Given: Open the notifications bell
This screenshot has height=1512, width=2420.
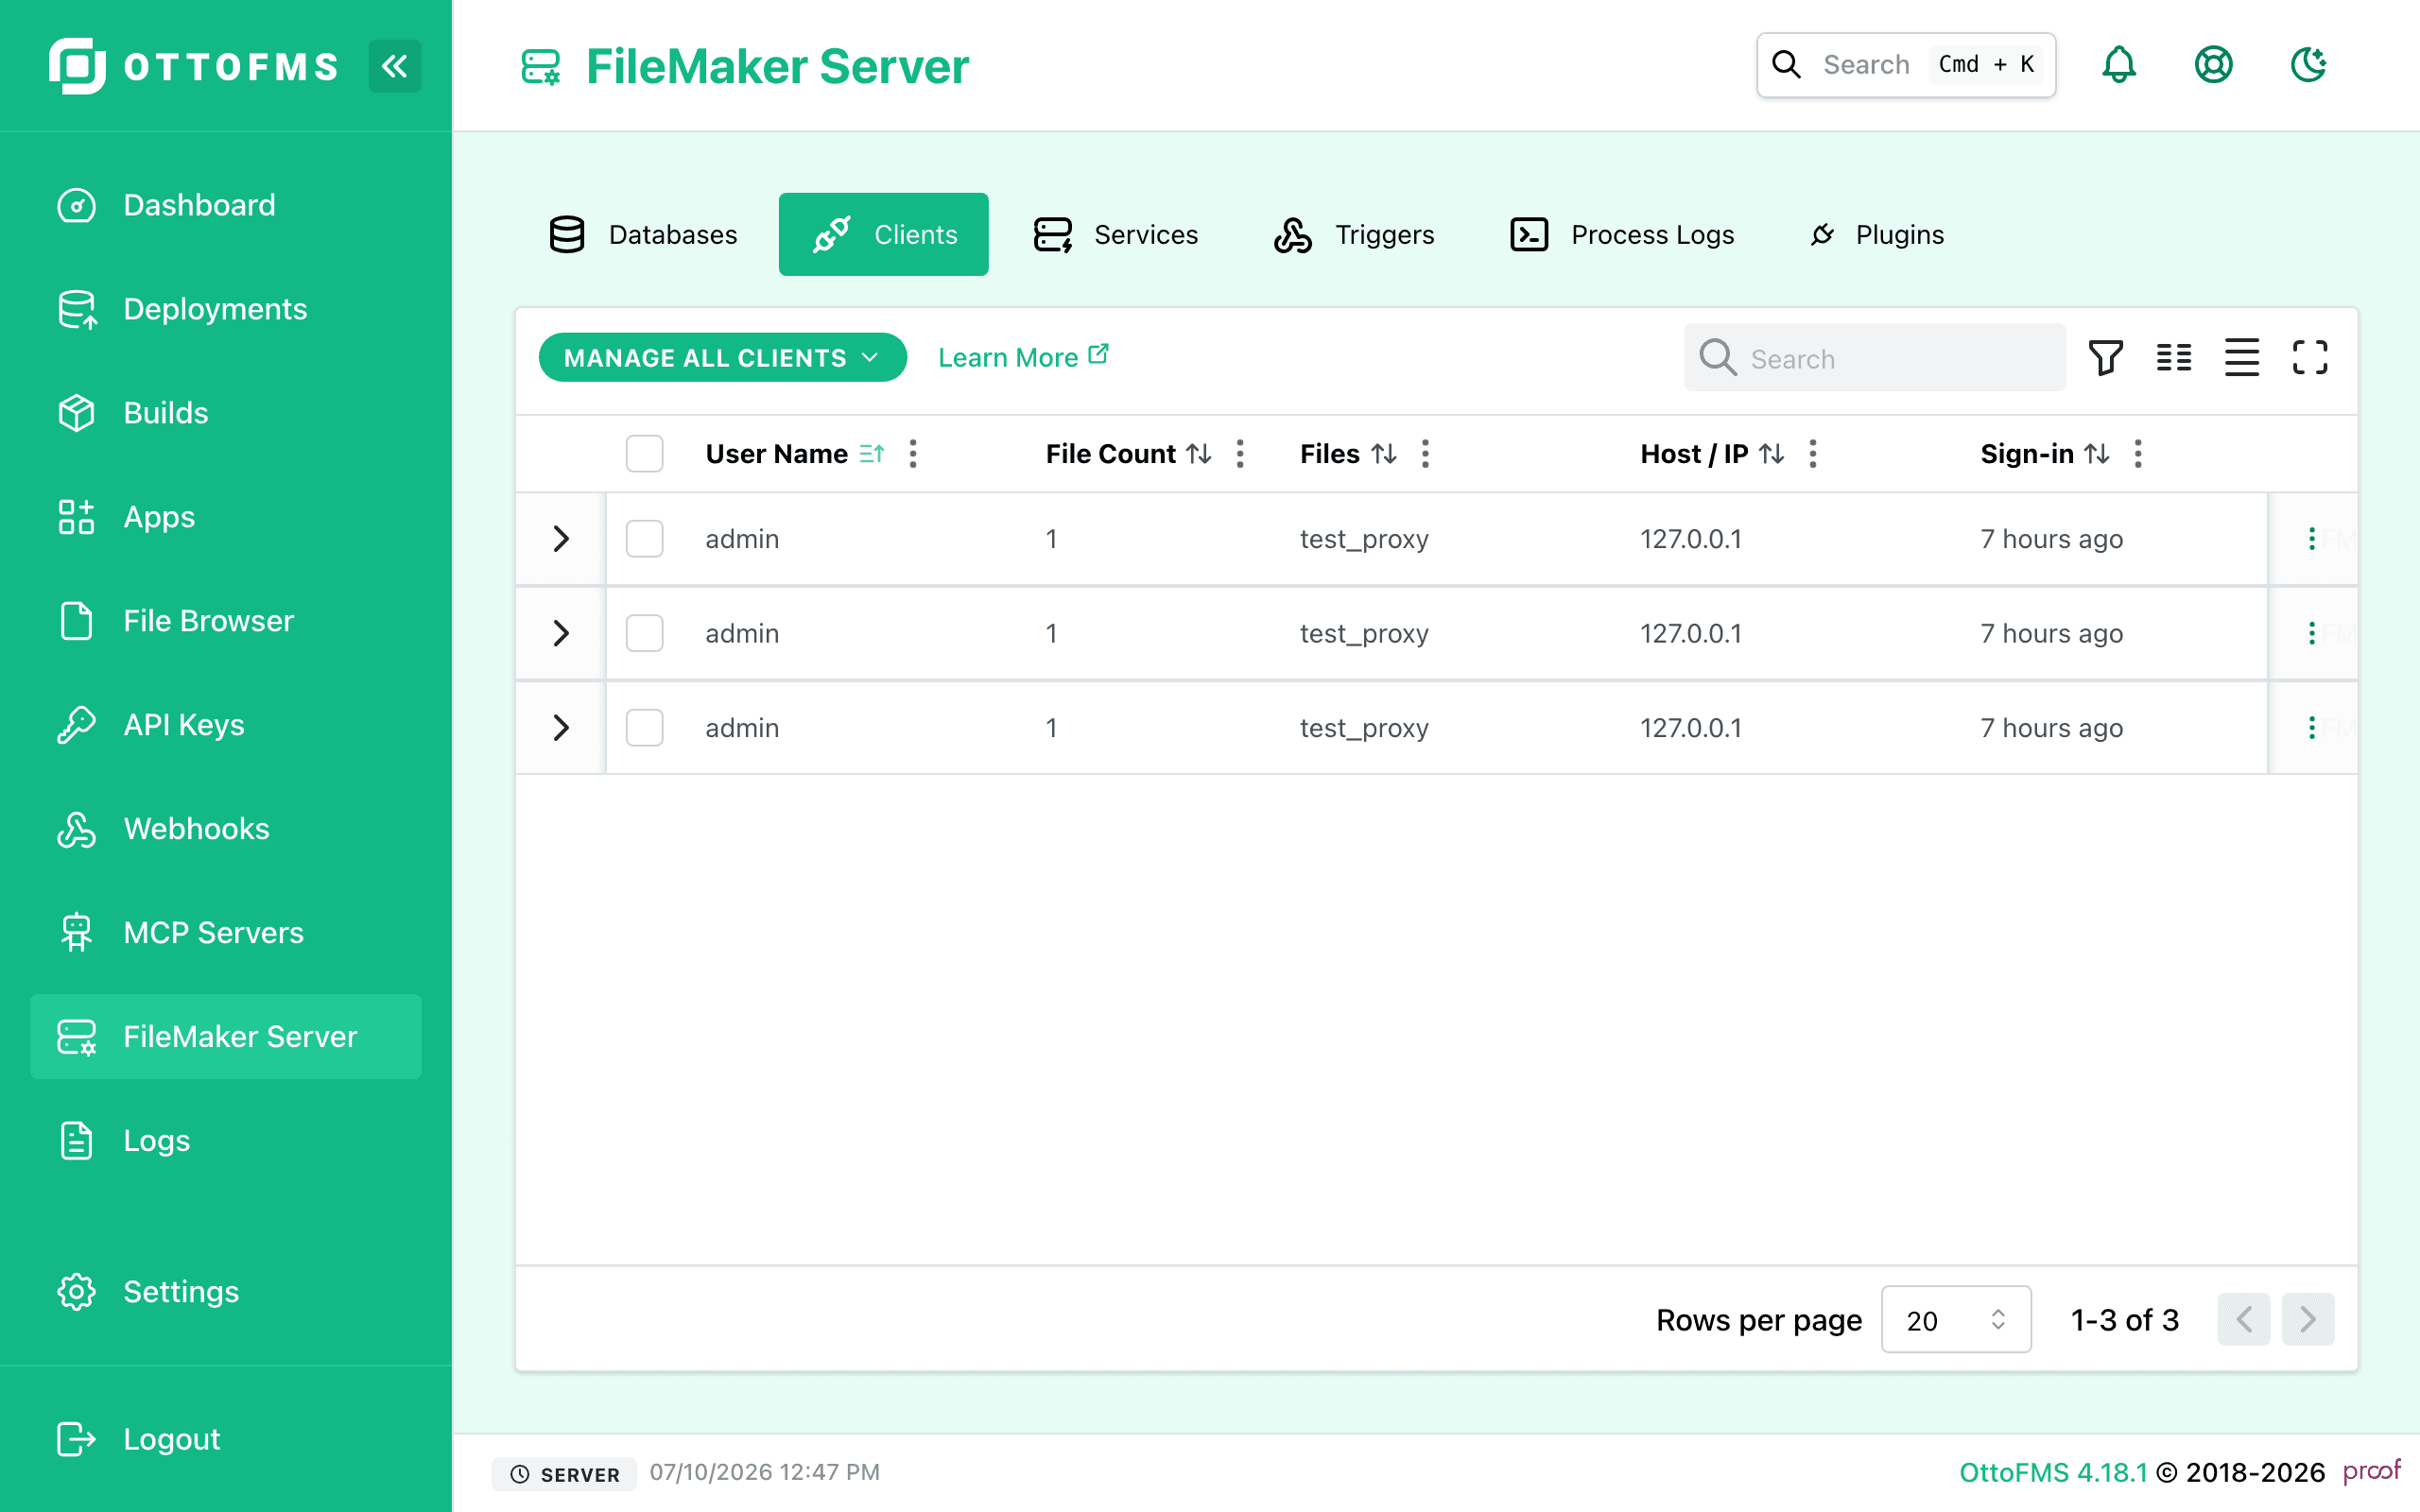Looking at the screenshot, I should click(2119, 65).
